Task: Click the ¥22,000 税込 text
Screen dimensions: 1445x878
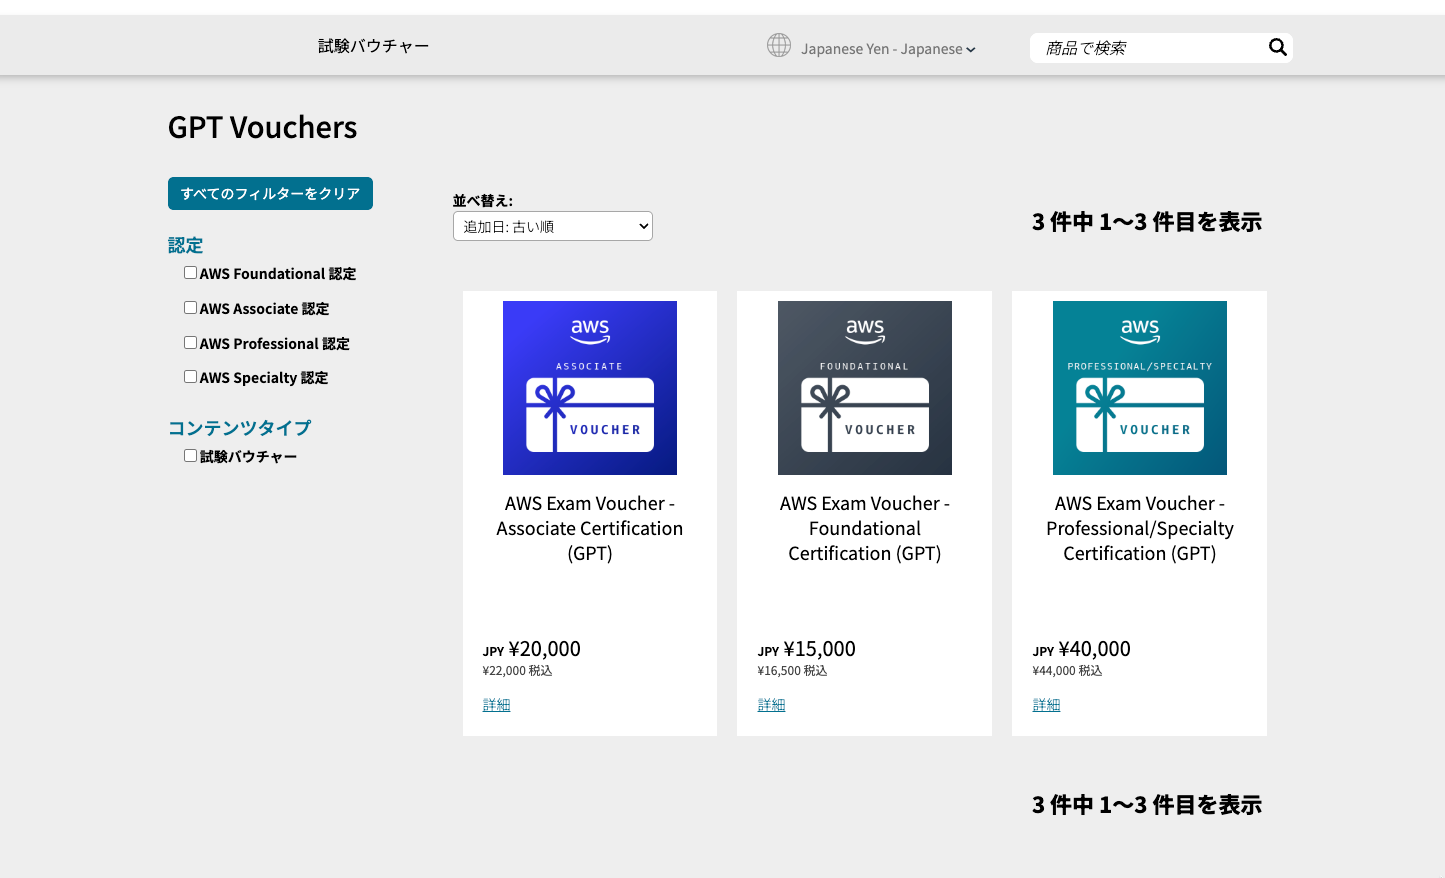Action: [517, 671]
